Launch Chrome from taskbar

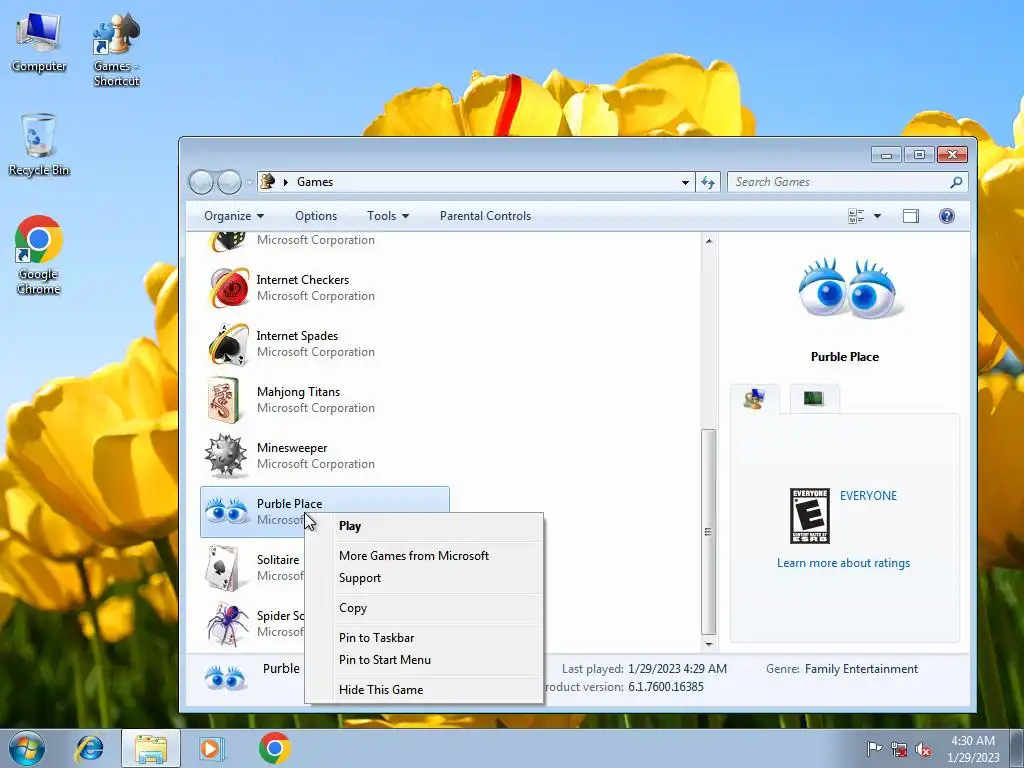274,748
